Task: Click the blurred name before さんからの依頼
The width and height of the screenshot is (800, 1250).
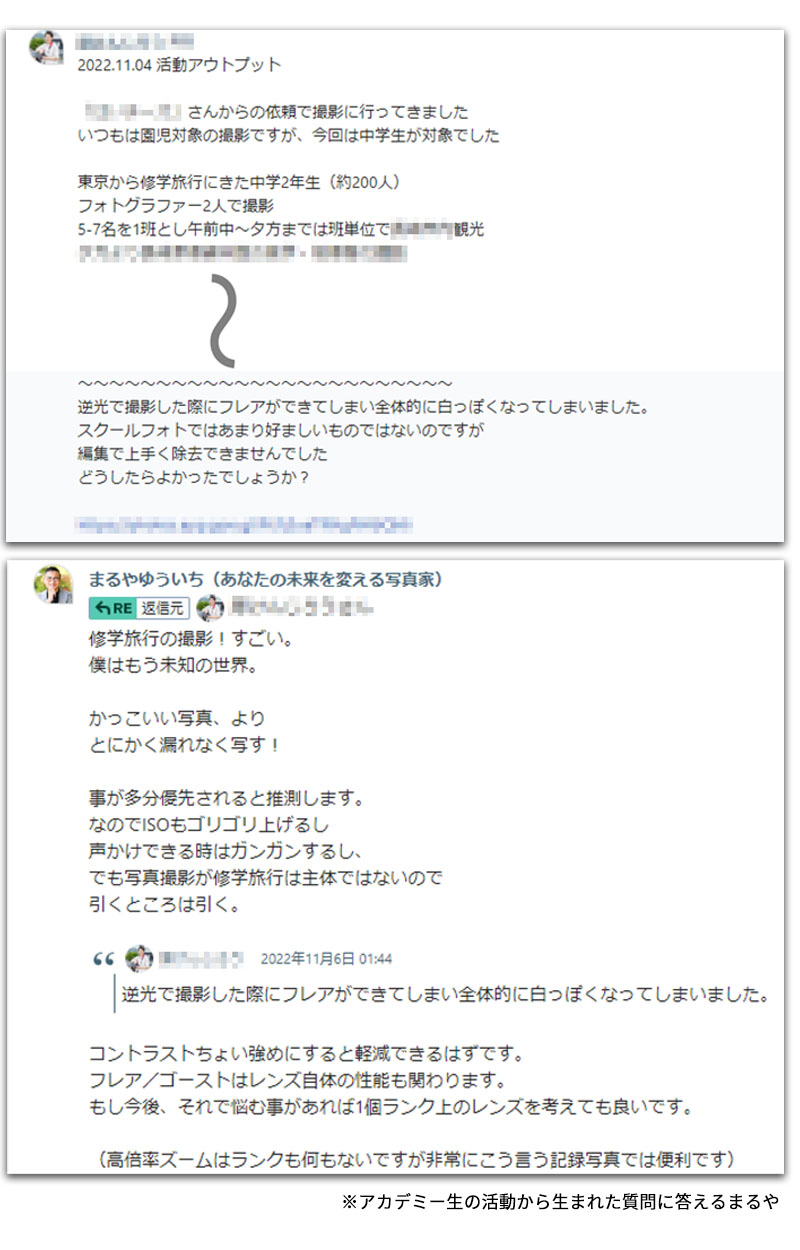Action: pyautogui.click(x=132, y=111)
